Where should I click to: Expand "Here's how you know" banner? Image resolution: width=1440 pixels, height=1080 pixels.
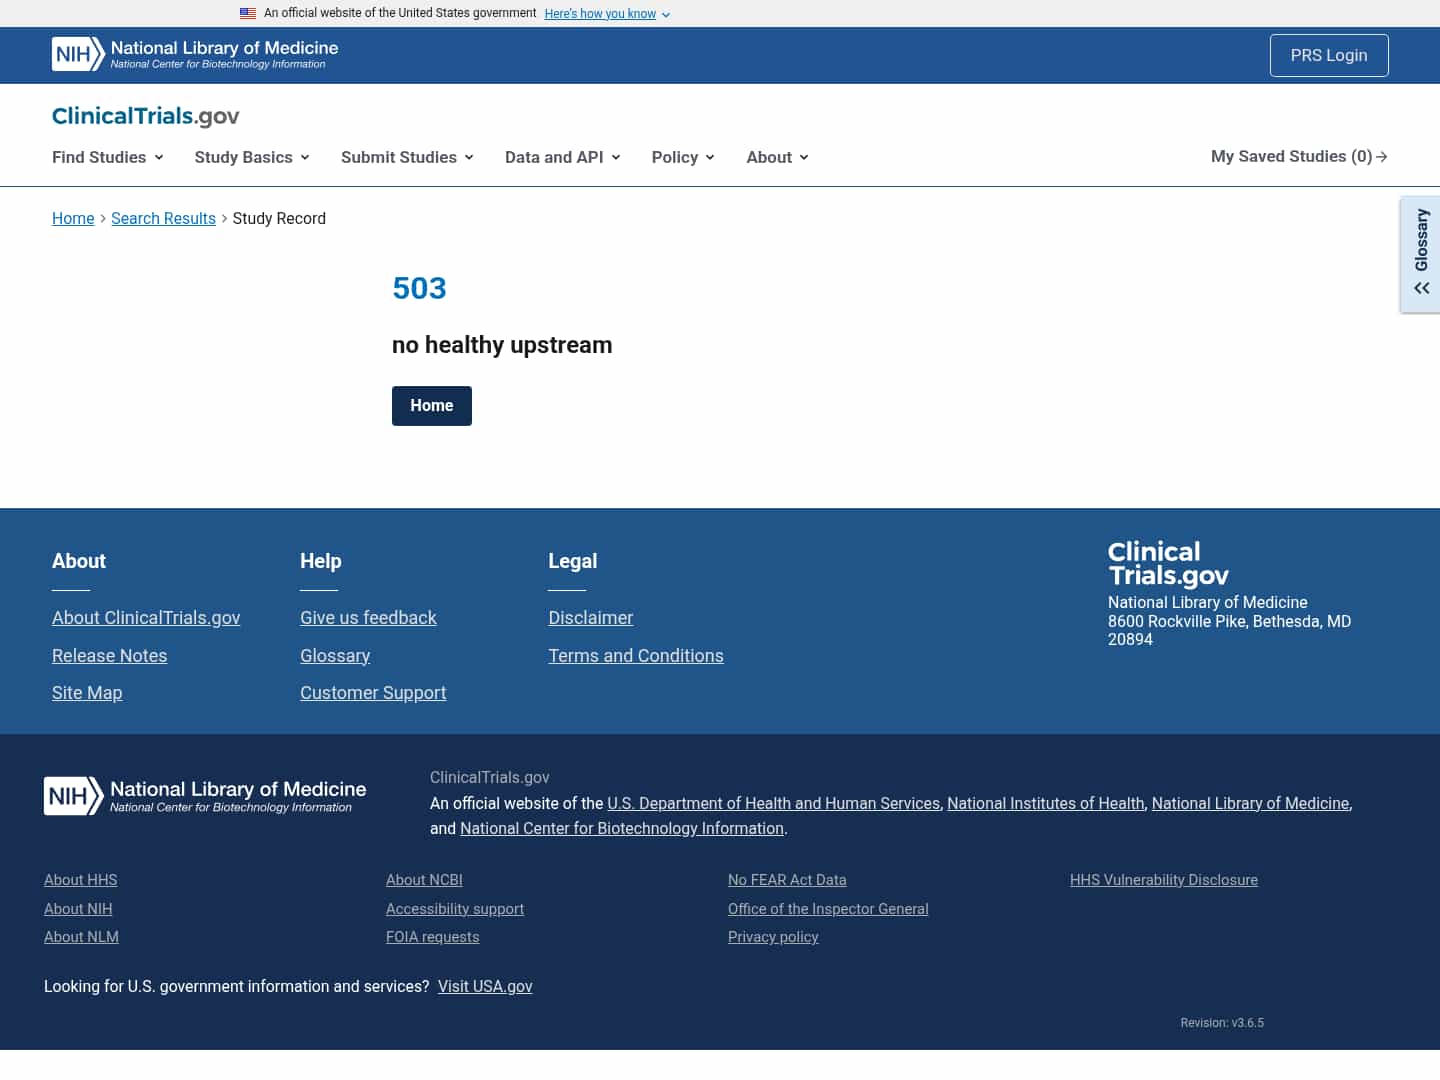[x=607, y=14]
